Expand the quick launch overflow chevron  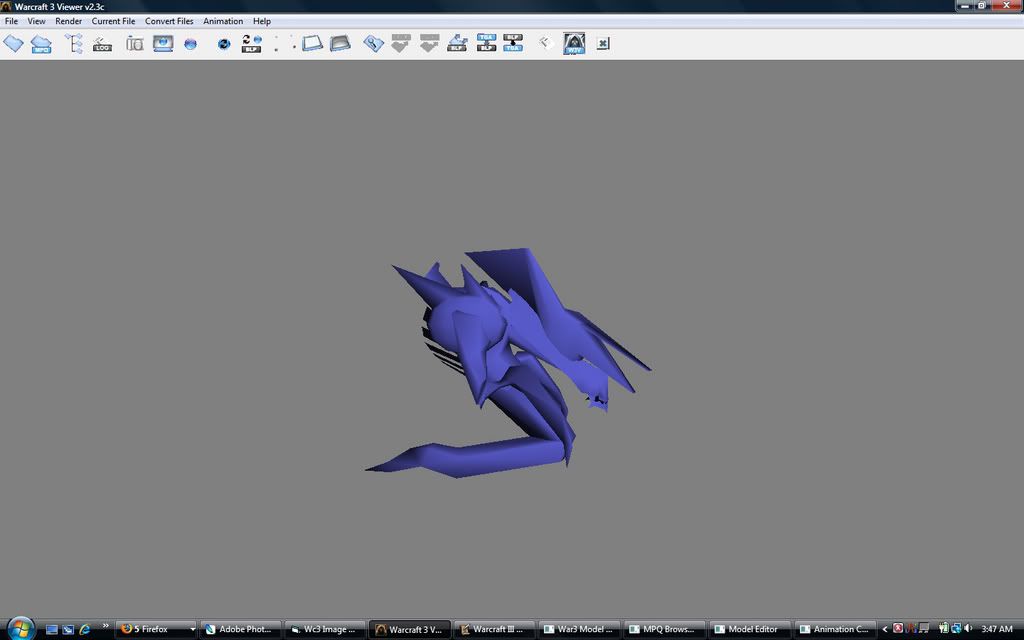105,626
